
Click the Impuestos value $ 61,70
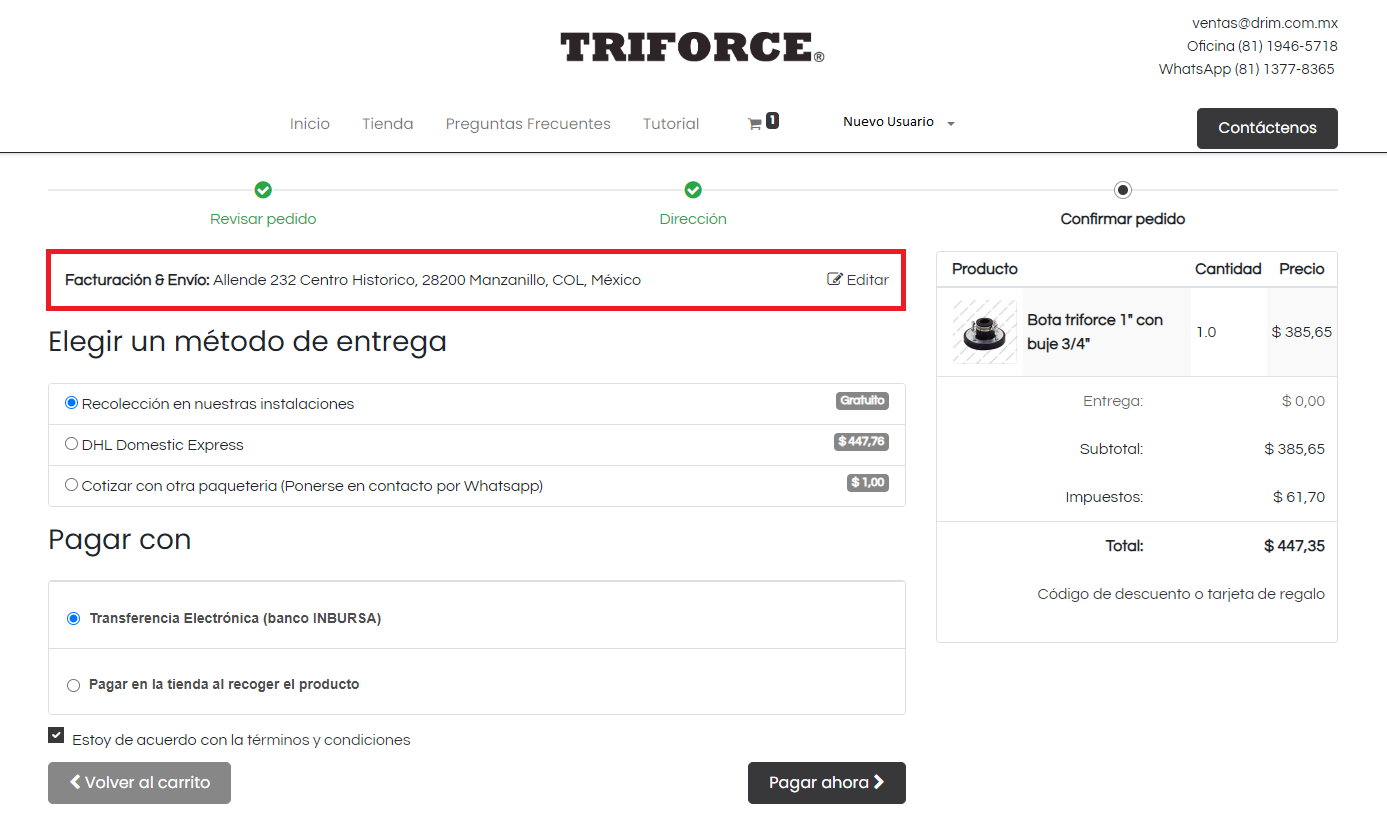pyautogui.click(x=1299, y=497)
